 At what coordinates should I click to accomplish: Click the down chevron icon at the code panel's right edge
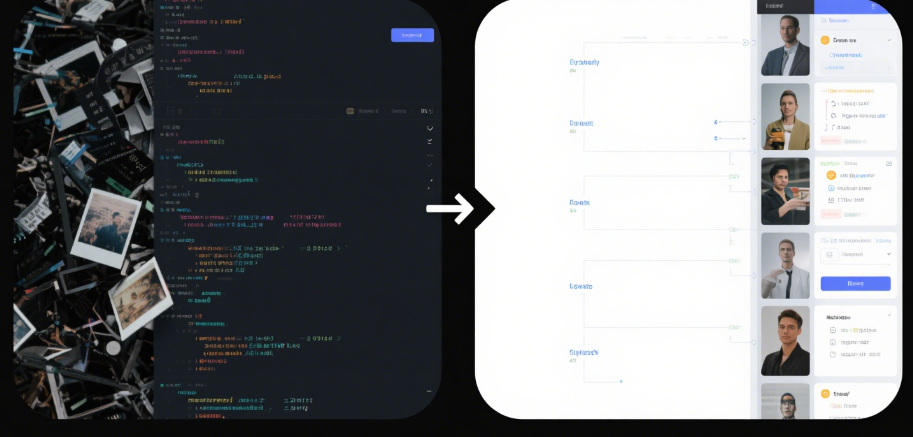pyautogui.click(x=430, y=129)
